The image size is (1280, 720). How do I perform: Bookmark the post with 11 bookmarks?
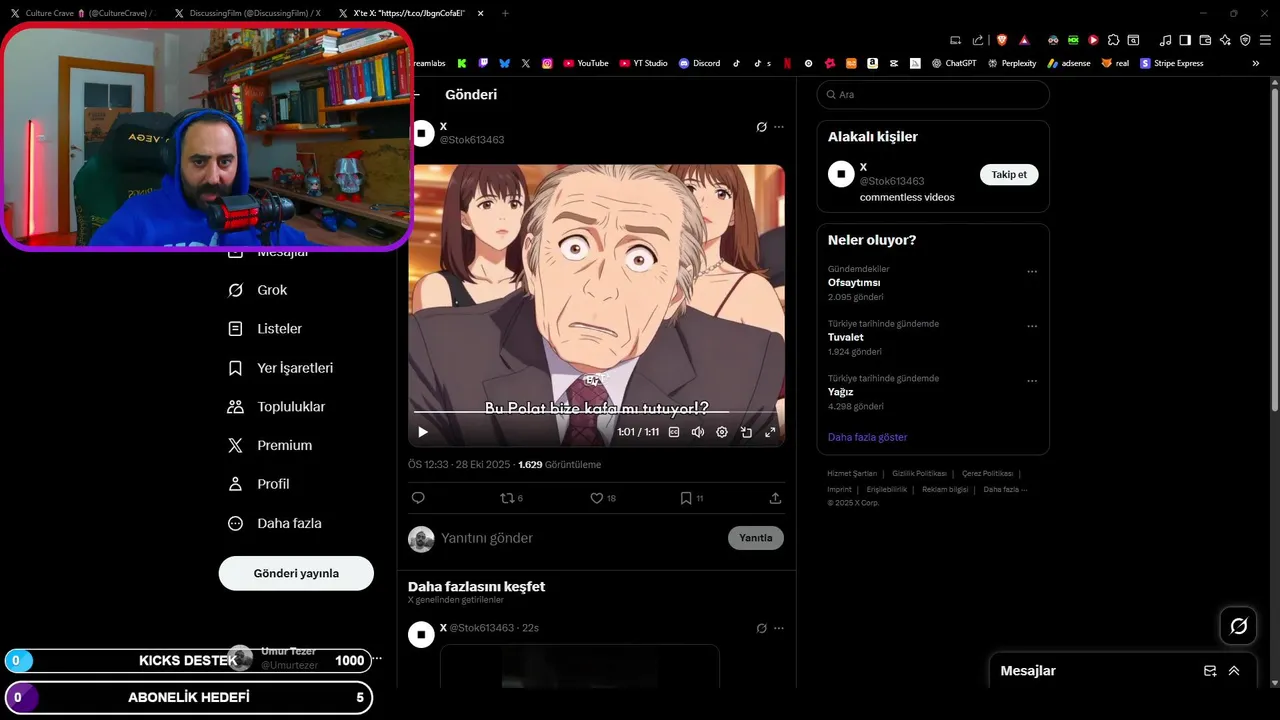click(691, 498)
